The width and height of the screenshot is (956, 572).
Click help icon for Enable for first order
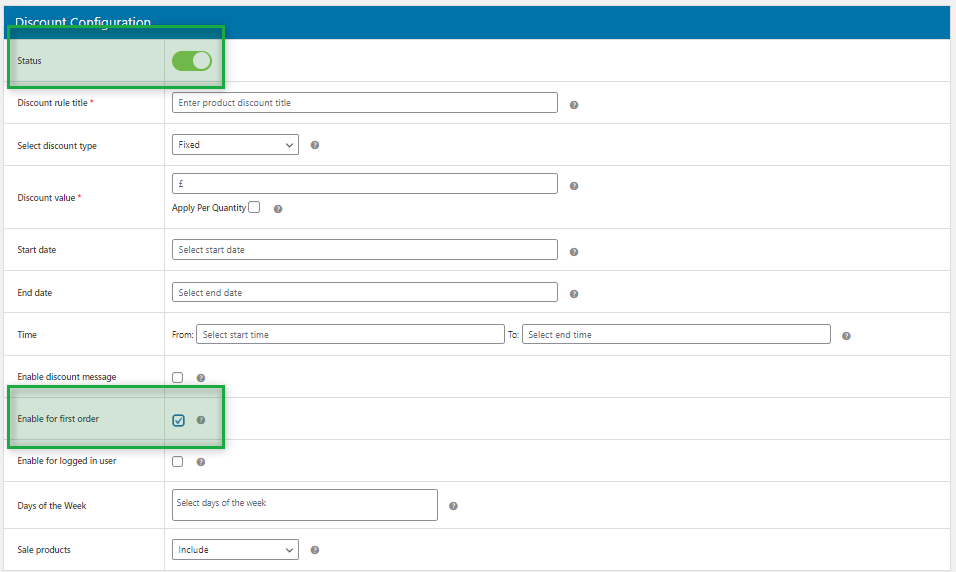201,420
